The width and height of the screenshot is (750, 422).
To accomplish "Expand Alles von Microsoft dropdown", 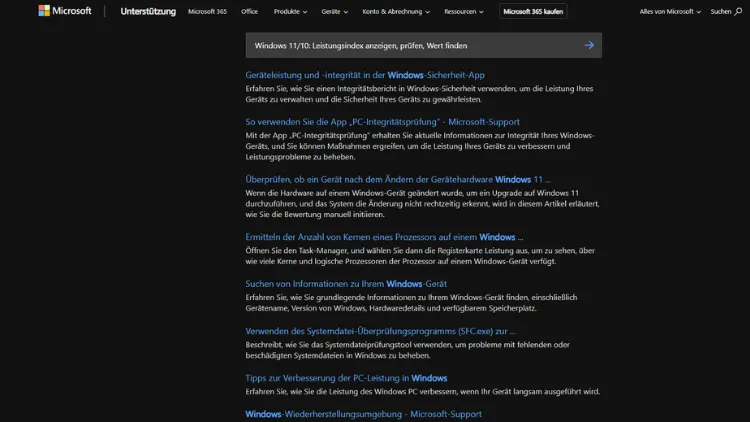I will 670,11.
